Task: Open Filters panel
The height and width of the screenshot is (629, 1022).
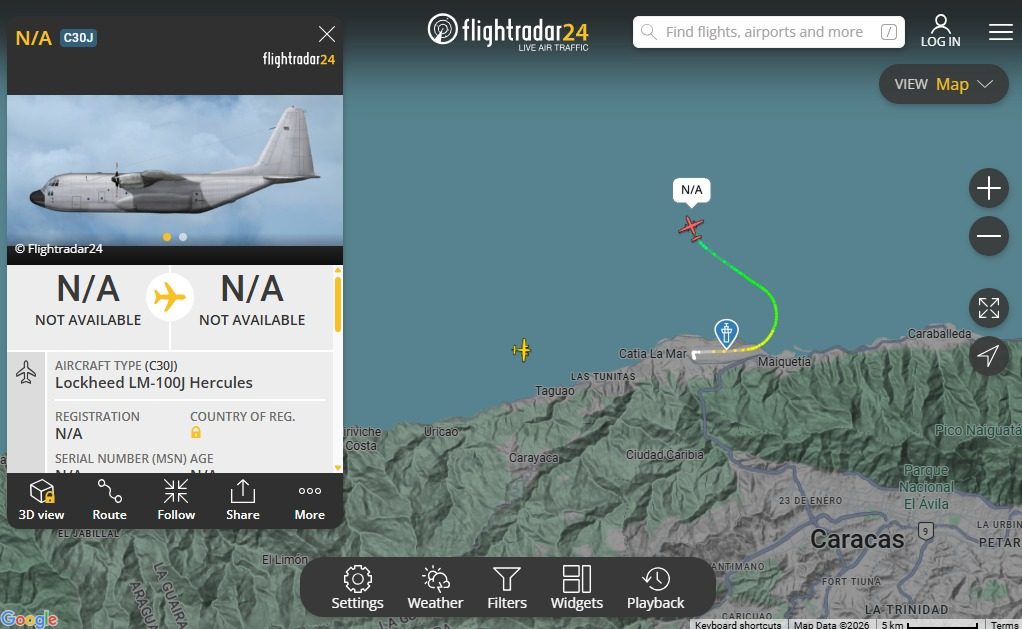Action: tap(506, 588)
